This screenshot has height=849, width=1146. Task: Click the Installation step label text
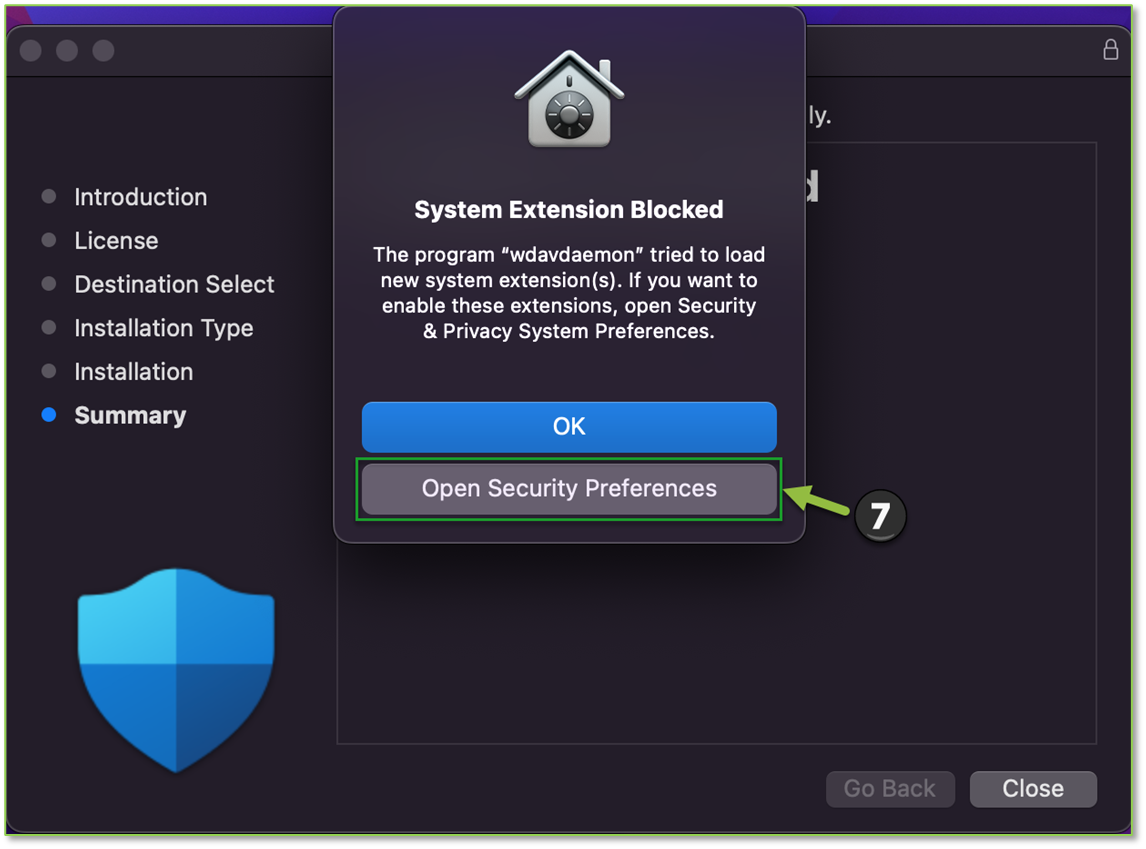[133, 371]
